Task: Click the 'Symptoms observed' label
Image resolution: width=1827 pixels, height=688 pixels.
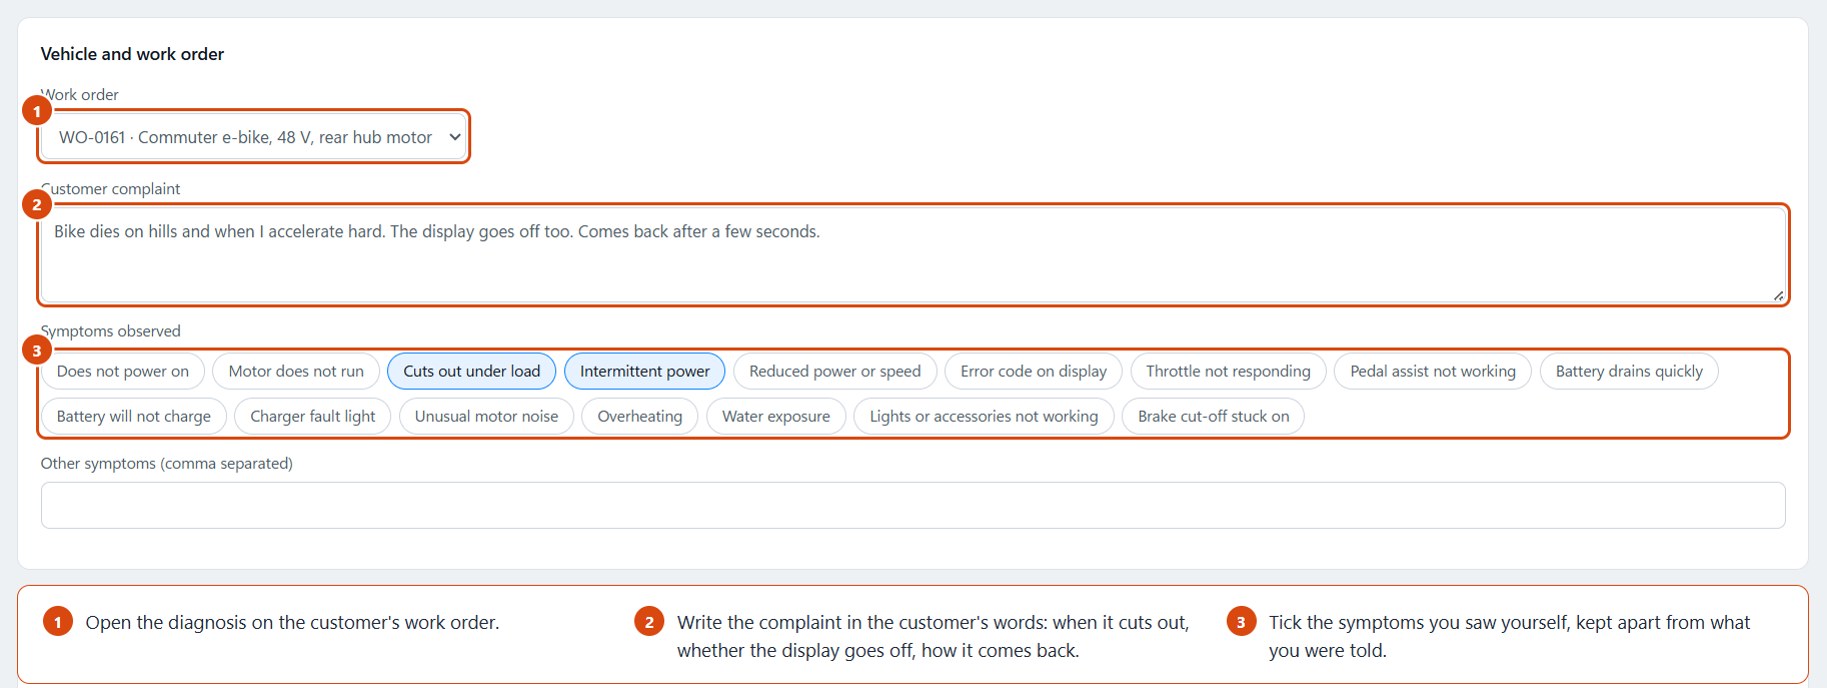Action: tap(111, 331)
